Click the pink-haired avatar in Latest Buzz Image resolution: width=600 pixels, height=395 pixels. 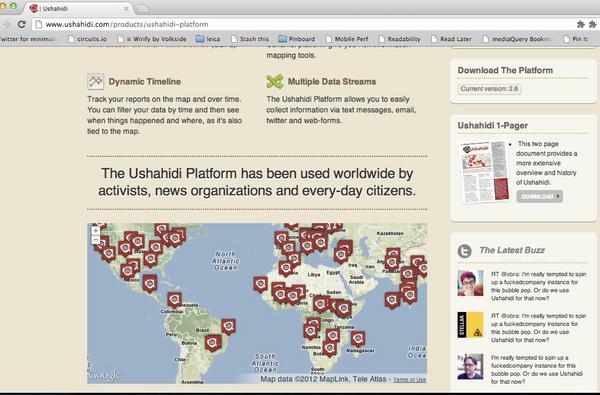tap(470, 283)
